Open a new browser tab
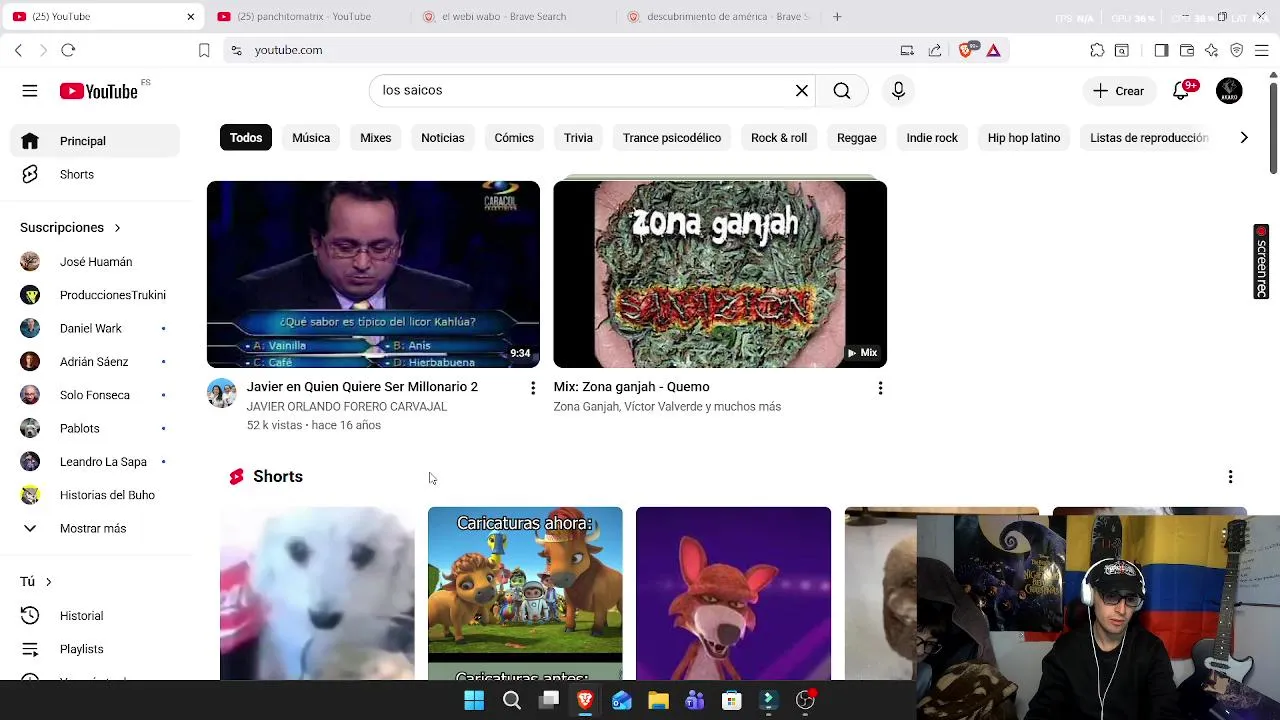Image resolution: width=1280 pixels, height=720 pixels. (837, 16)
